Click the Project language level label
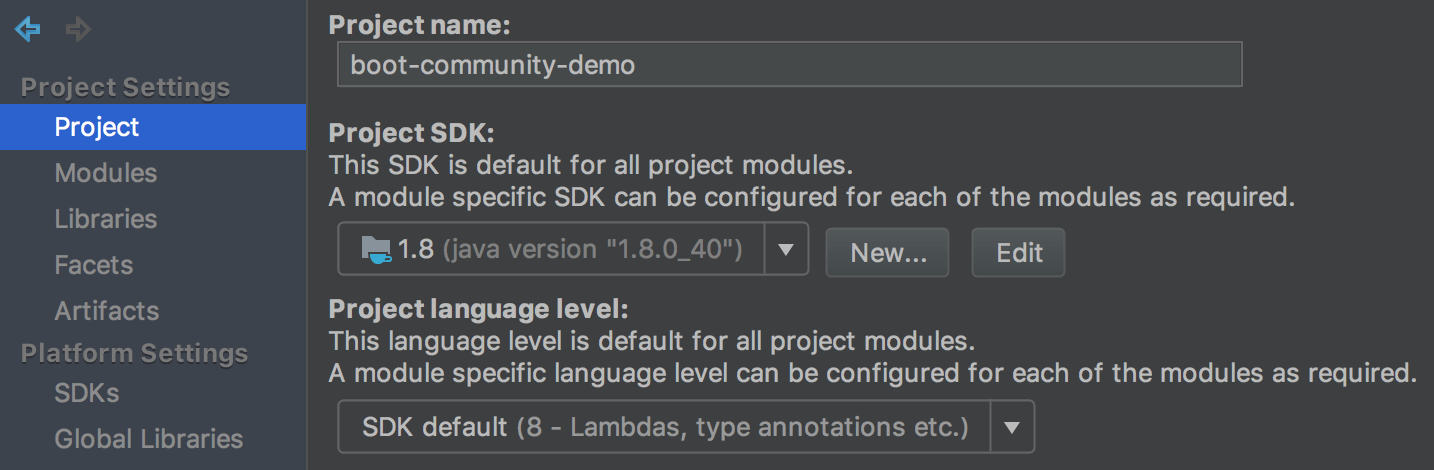This screenshot has height=470, width=1434. click(x=478, y=308)
